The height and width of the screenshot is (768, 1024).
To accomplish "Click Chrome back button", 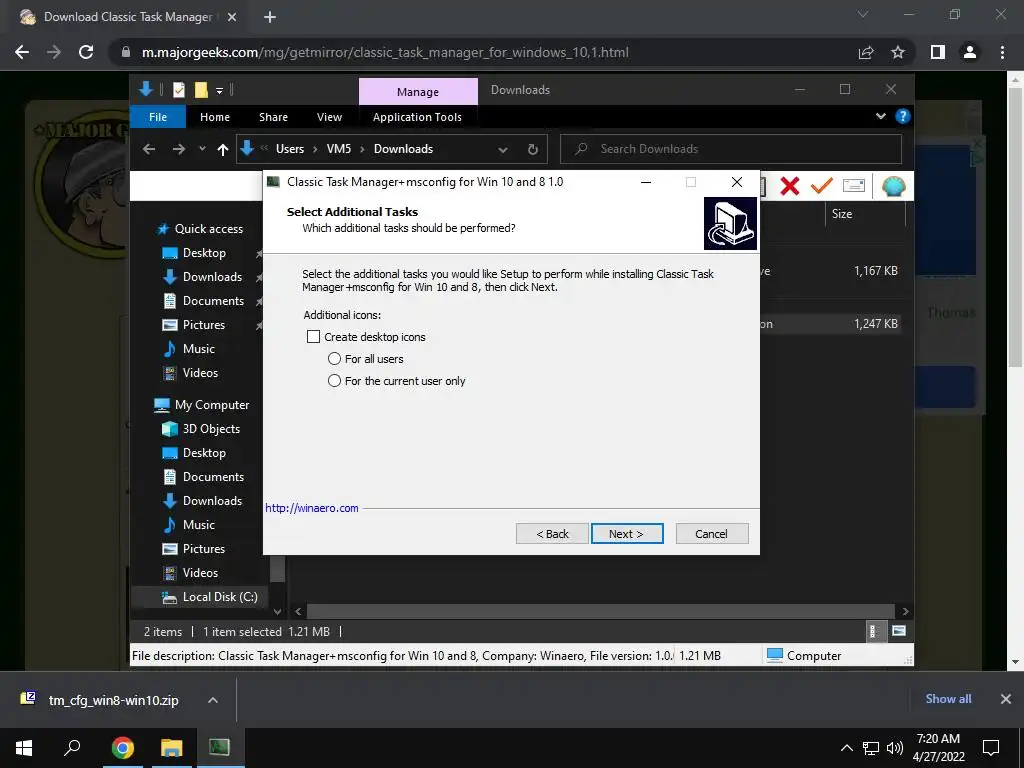I will tap(22, 52).
